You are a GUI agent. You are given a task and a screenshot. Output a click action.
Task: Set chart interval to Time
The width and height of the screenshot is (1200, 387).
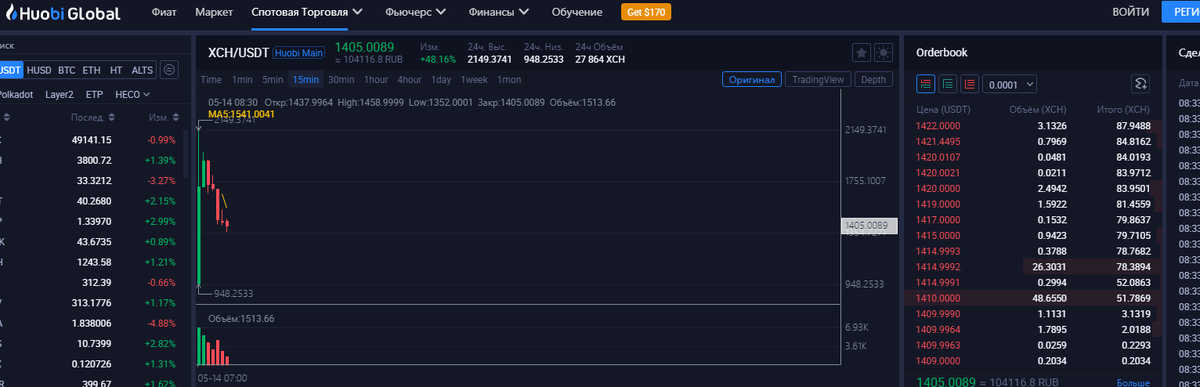click(211, 79)
